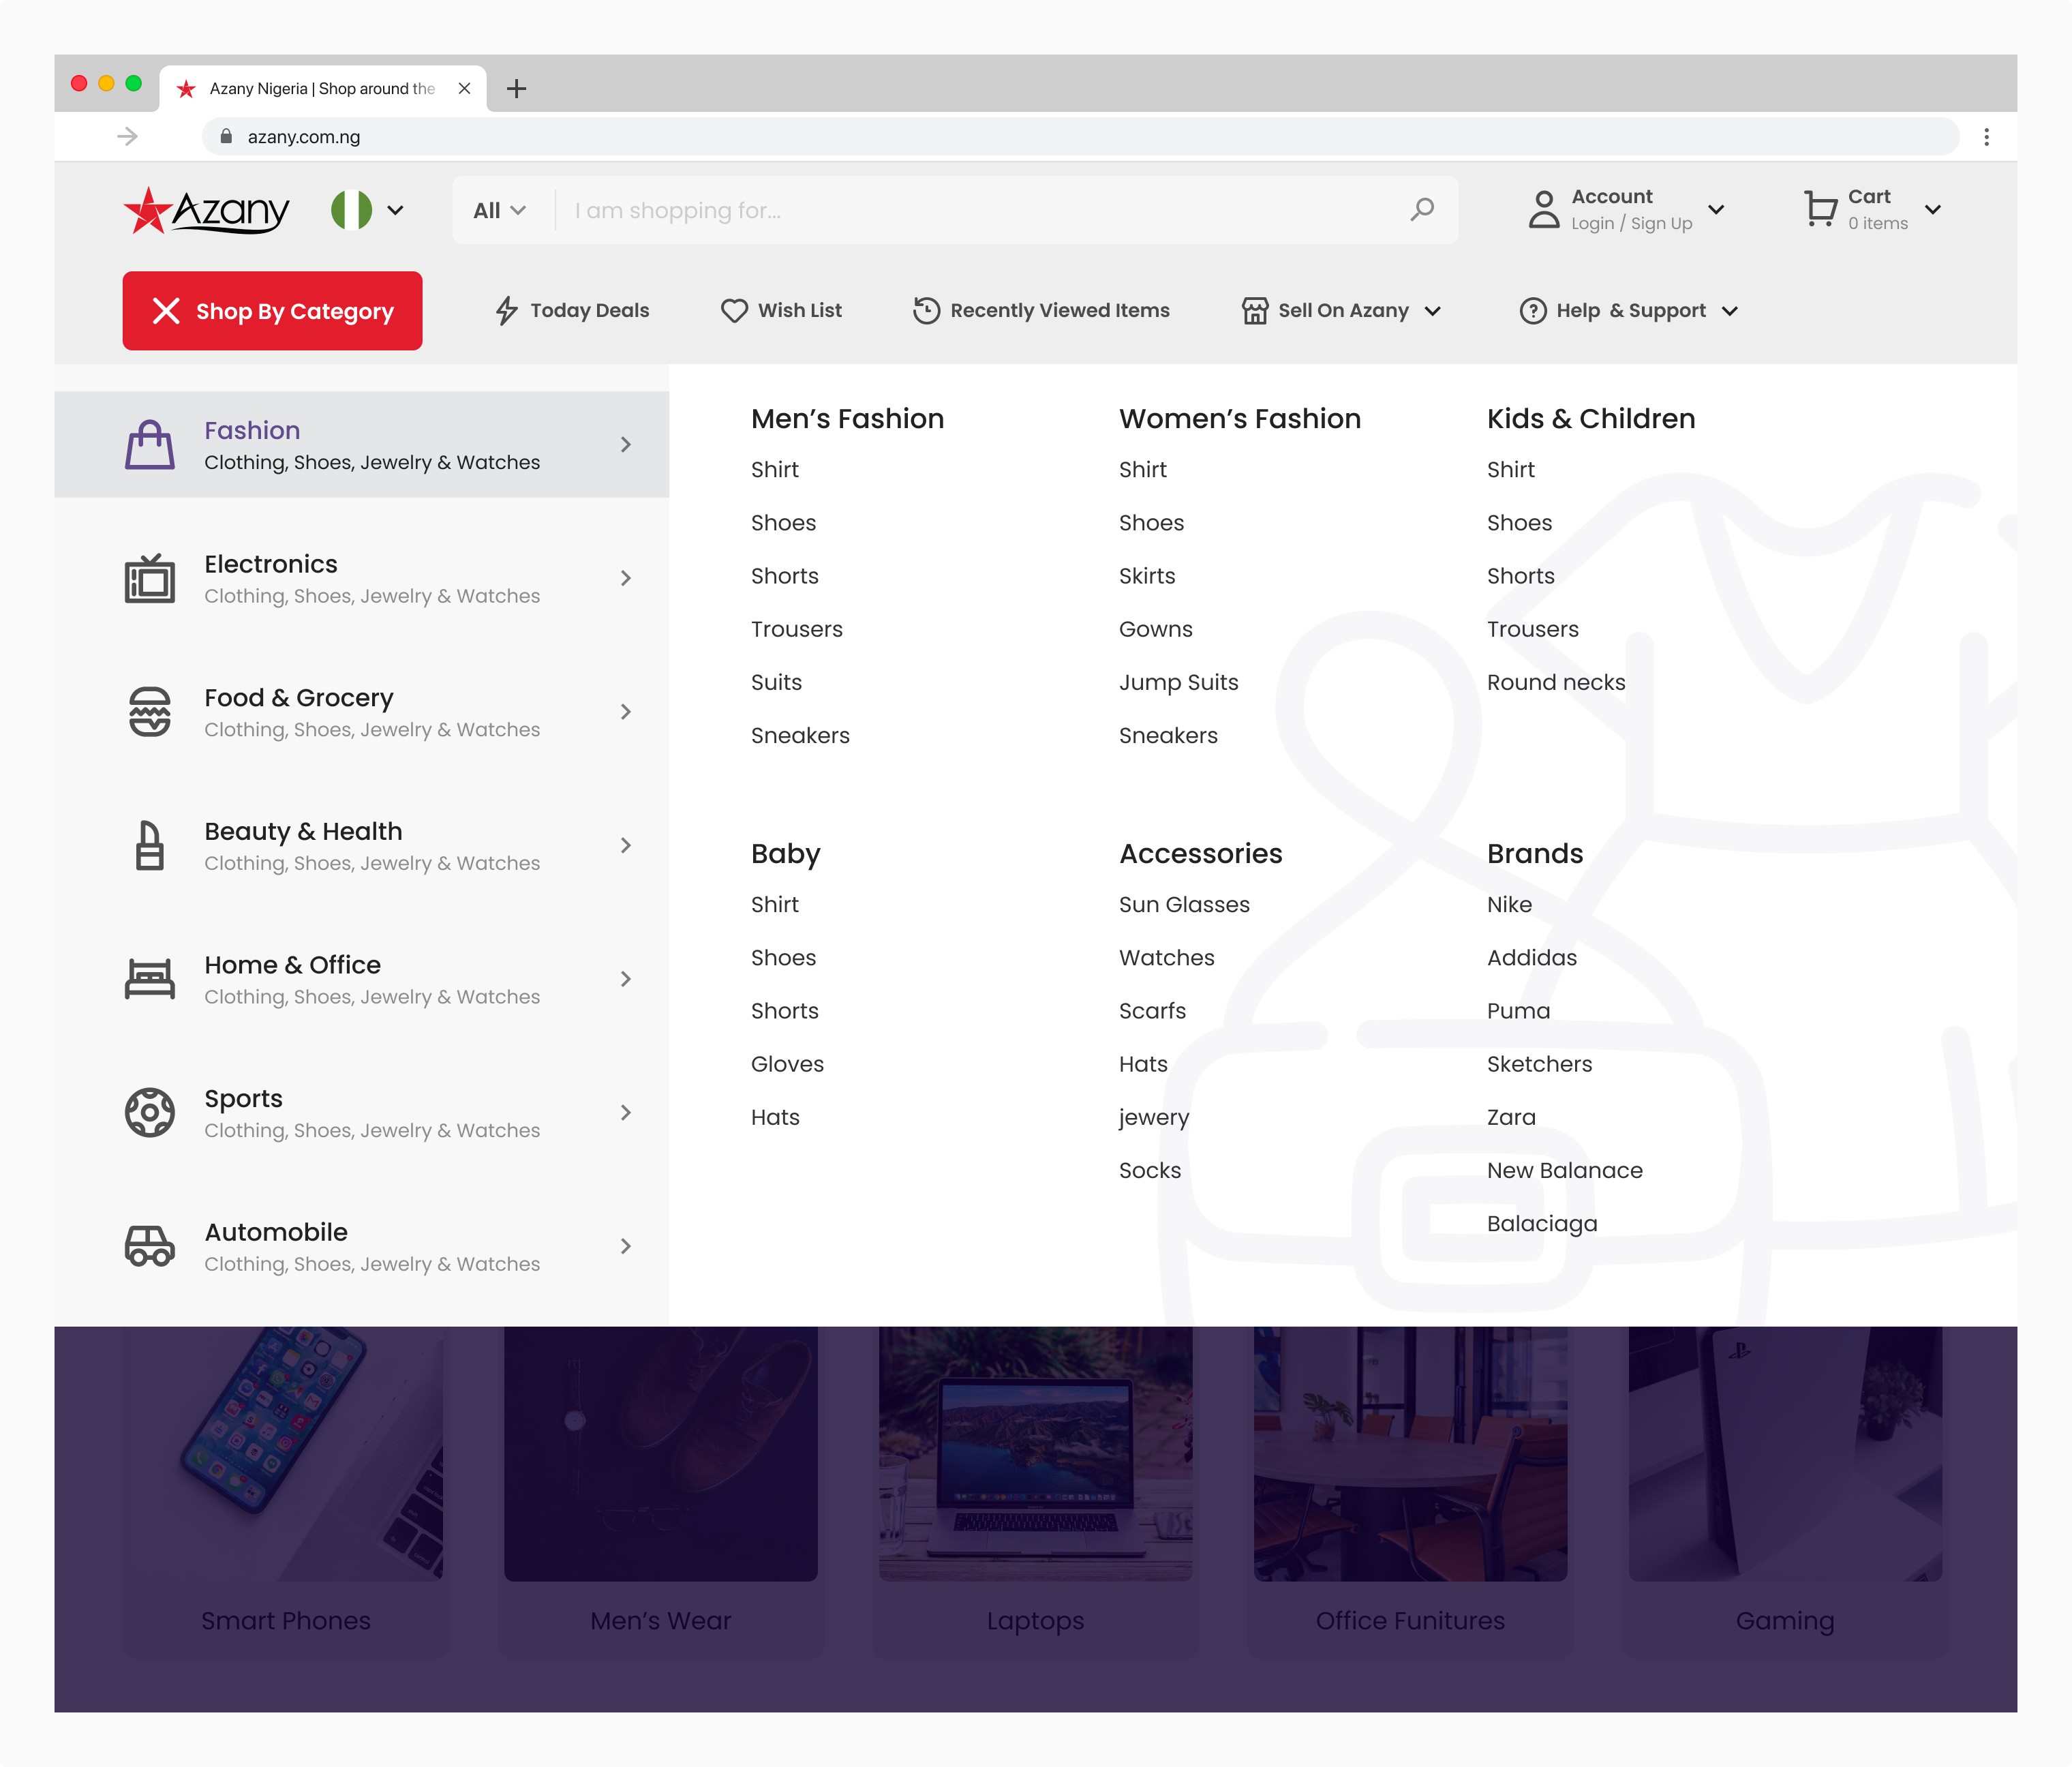This screenshot has height=1767, width=2072.
Task: Close the Azany Nigeria browser tab
Action: click(464, 88)
